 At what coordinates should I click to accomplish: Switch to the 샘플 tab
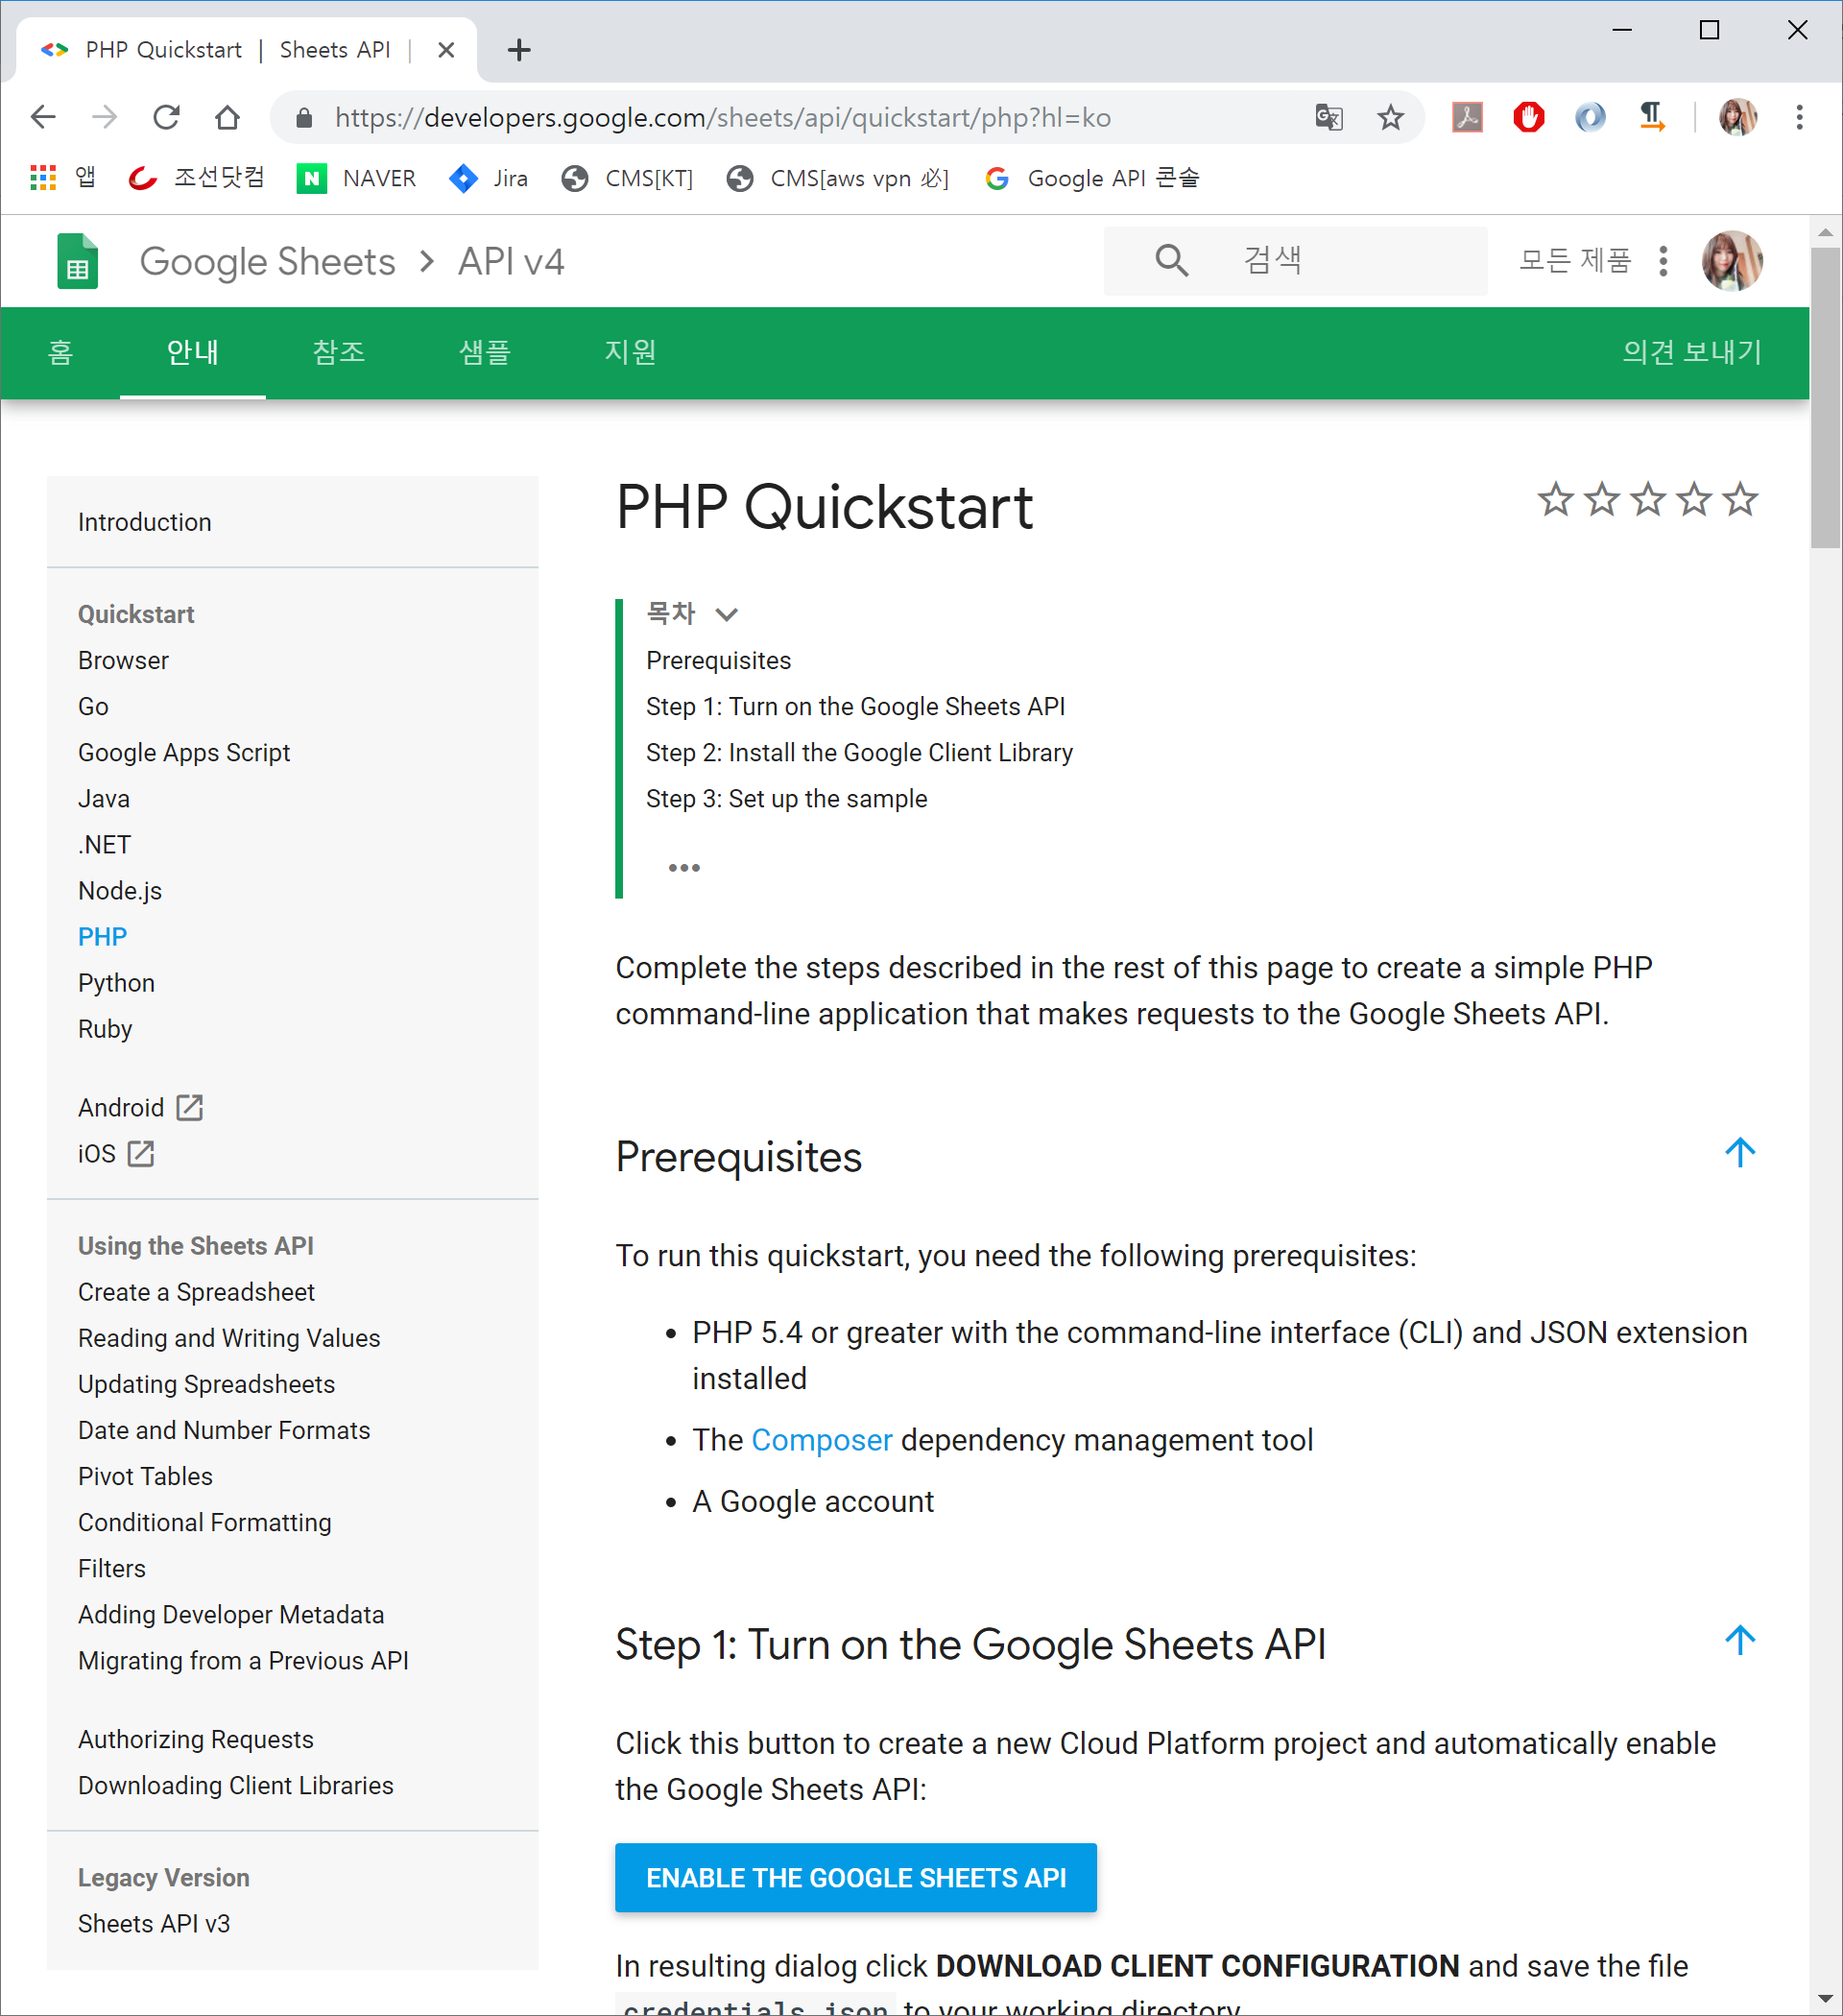point(484,352)
